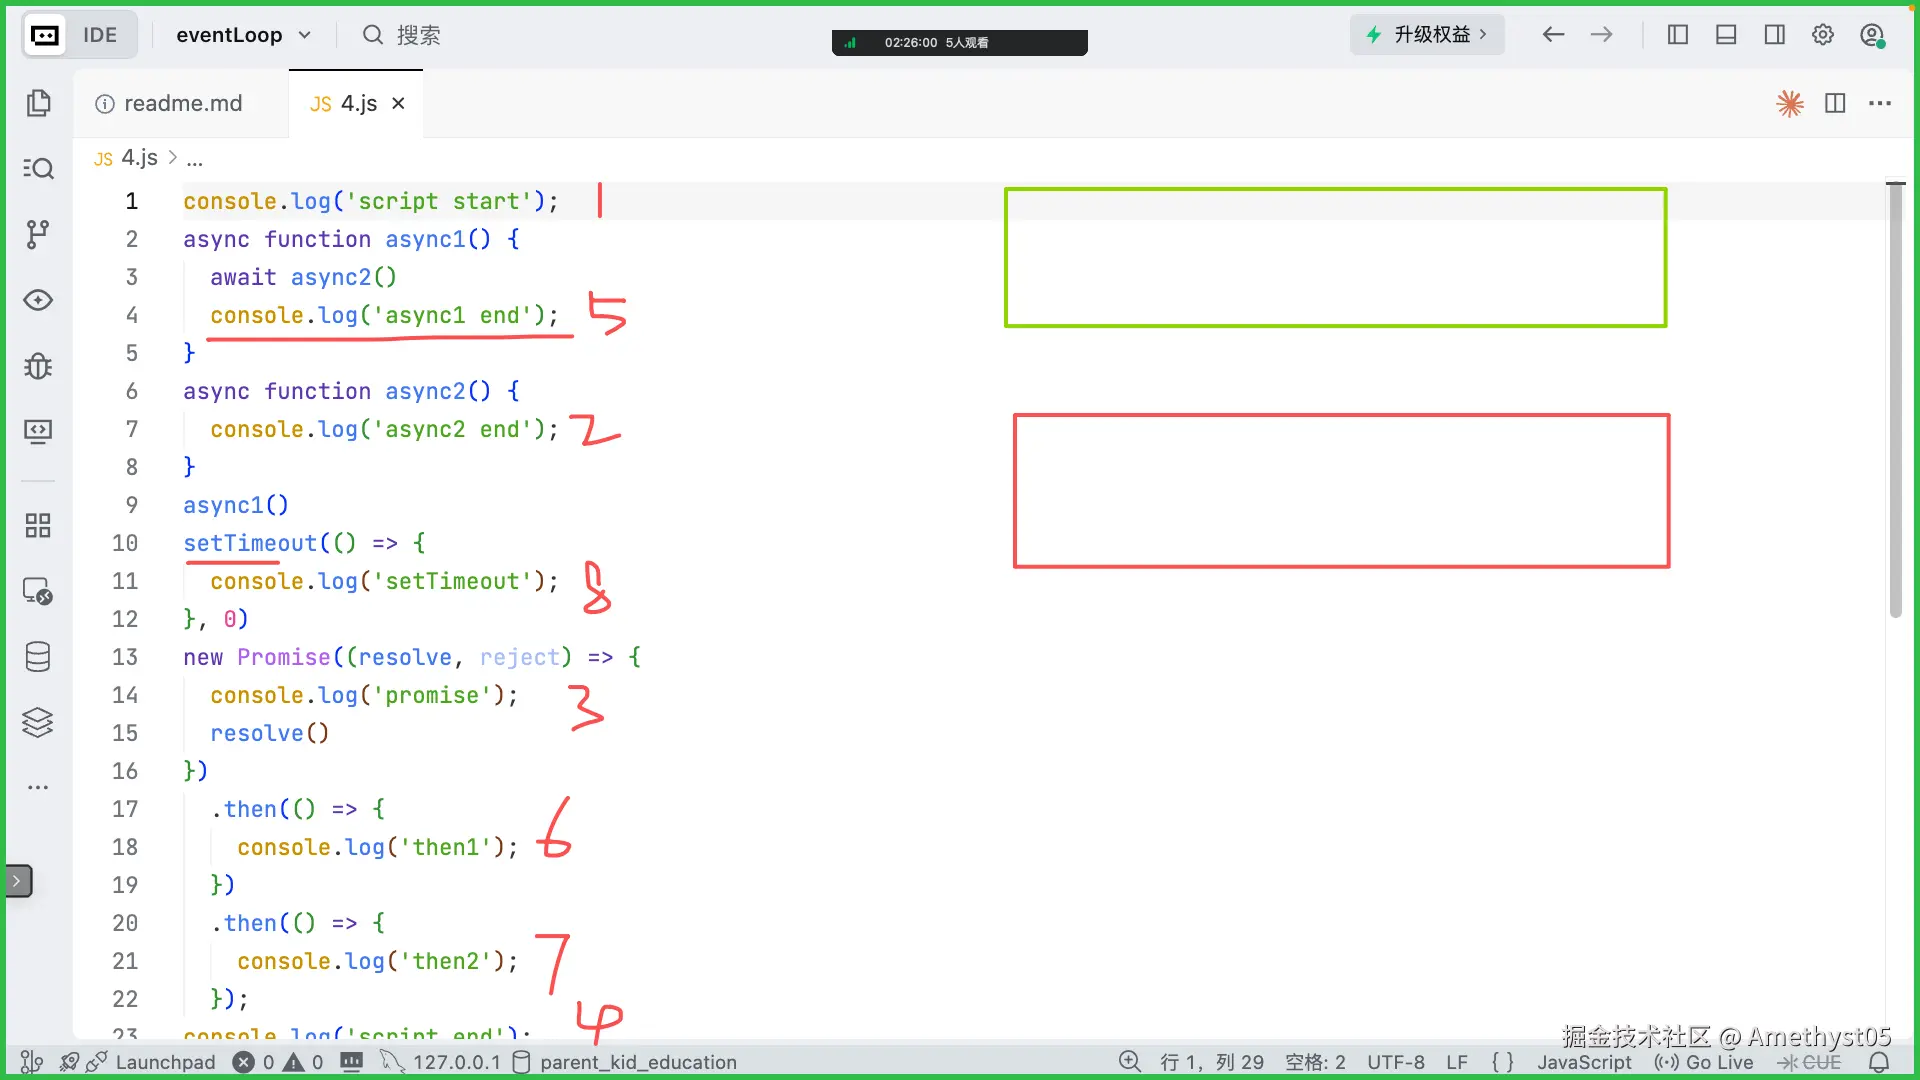This screenshot has width=1920, height=1080.
Task: Toggle the left sidebar layout button
Action: pyautogui.click(x=1678, y=35)
